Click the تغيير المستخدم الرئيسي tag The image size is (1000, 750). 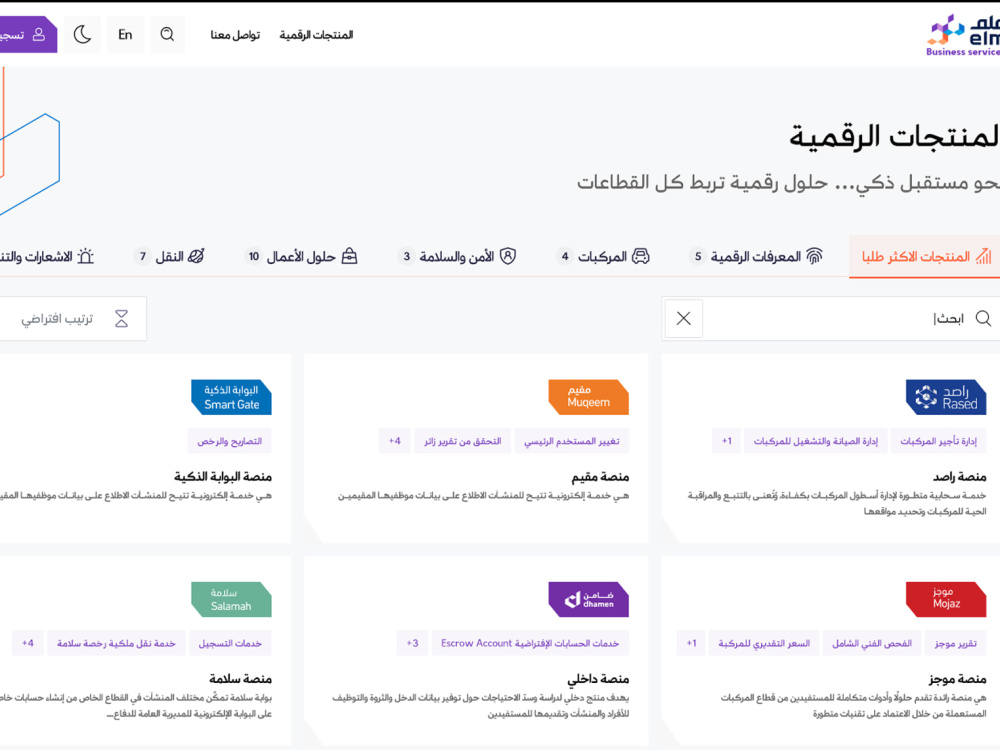coord(572,441)
